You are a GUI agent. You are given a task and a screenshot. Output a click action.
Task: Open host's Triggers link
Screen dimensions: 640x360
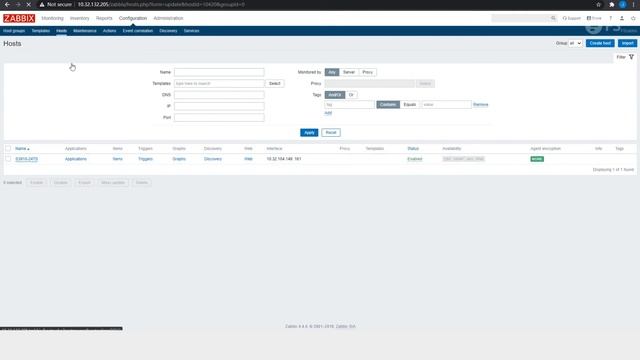pos(145,159)
